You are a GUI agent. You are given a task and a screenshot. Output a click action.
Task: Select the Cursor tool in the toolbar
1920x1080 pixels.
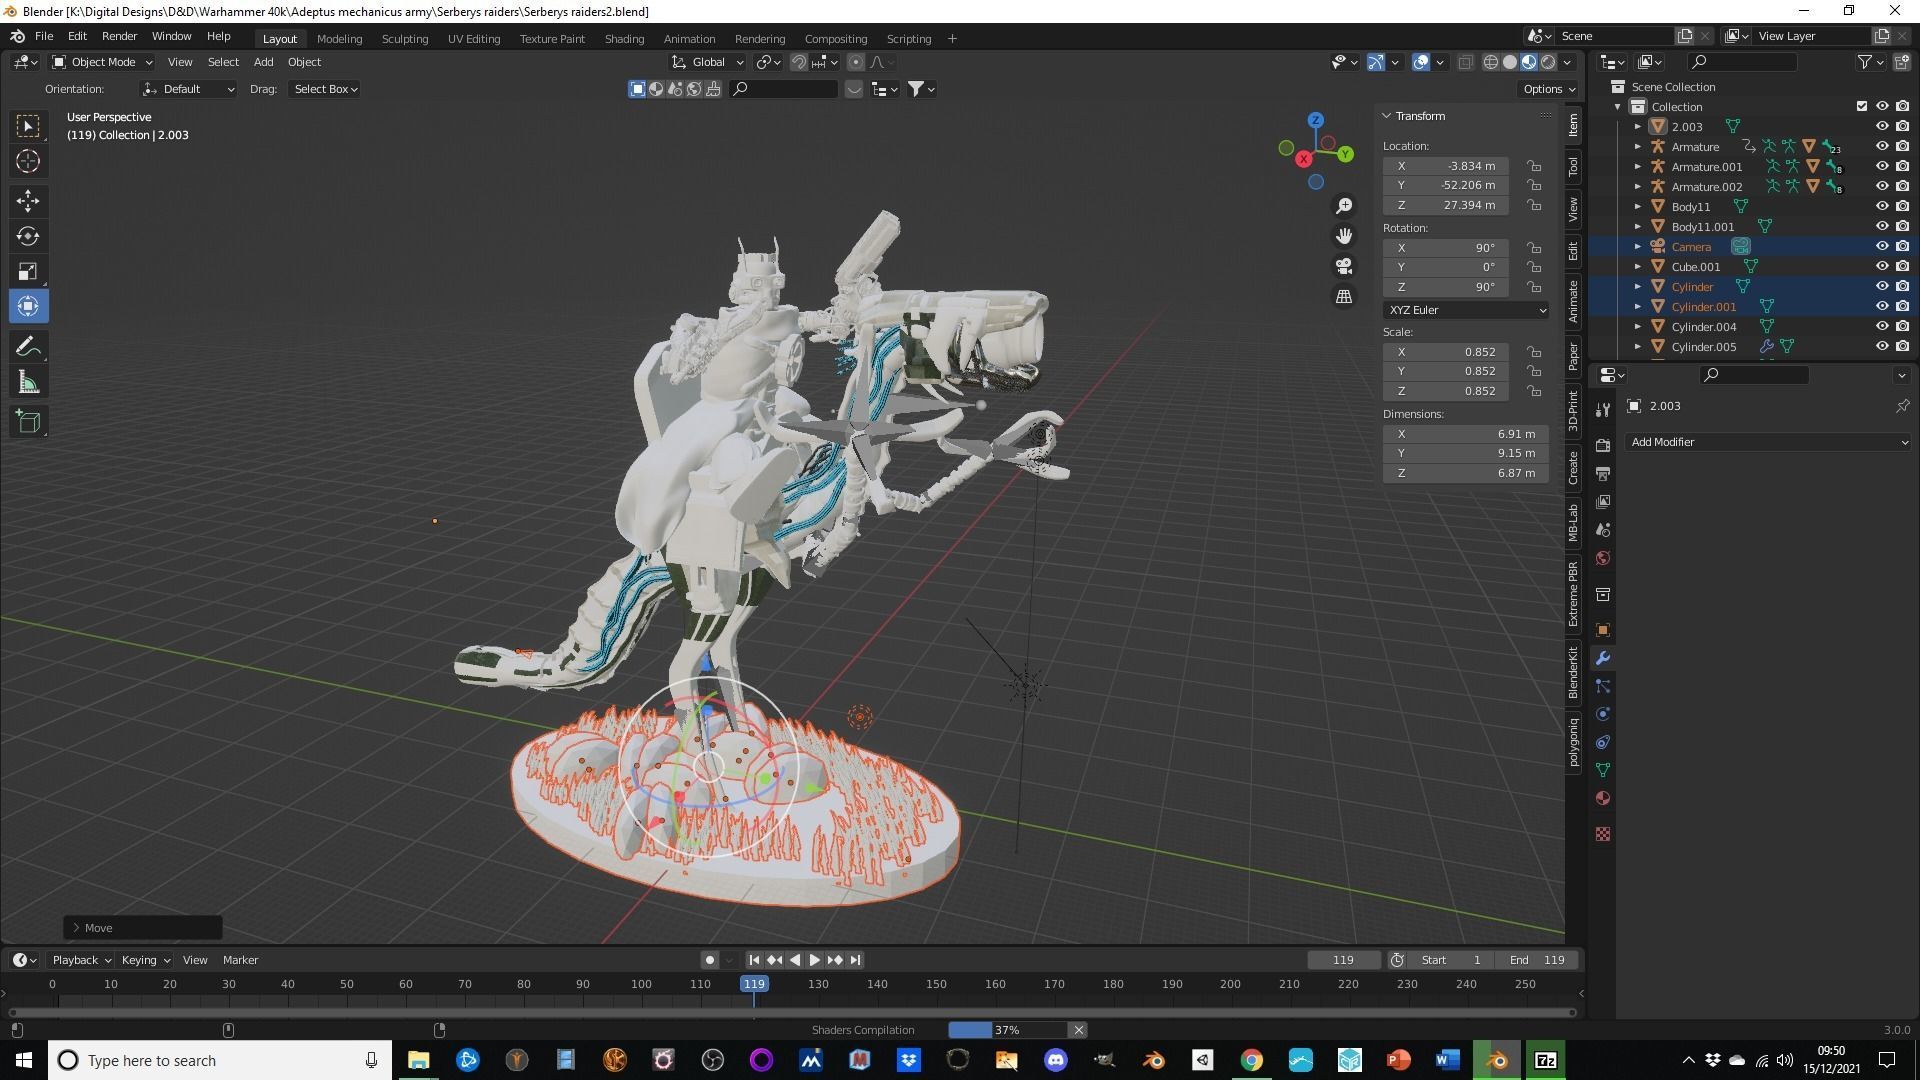(x=28, y=161)
